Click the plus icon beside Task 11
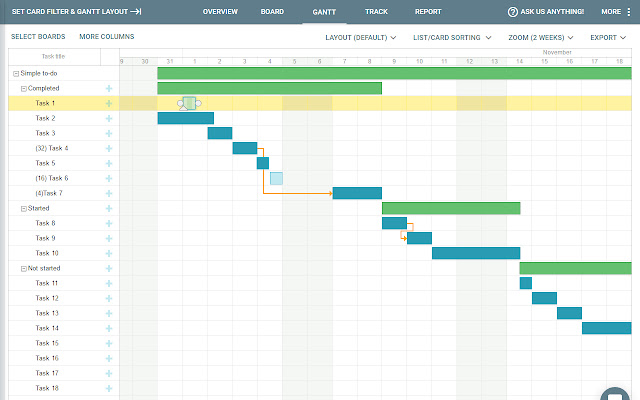640x400 pixels. coord(109,284)
